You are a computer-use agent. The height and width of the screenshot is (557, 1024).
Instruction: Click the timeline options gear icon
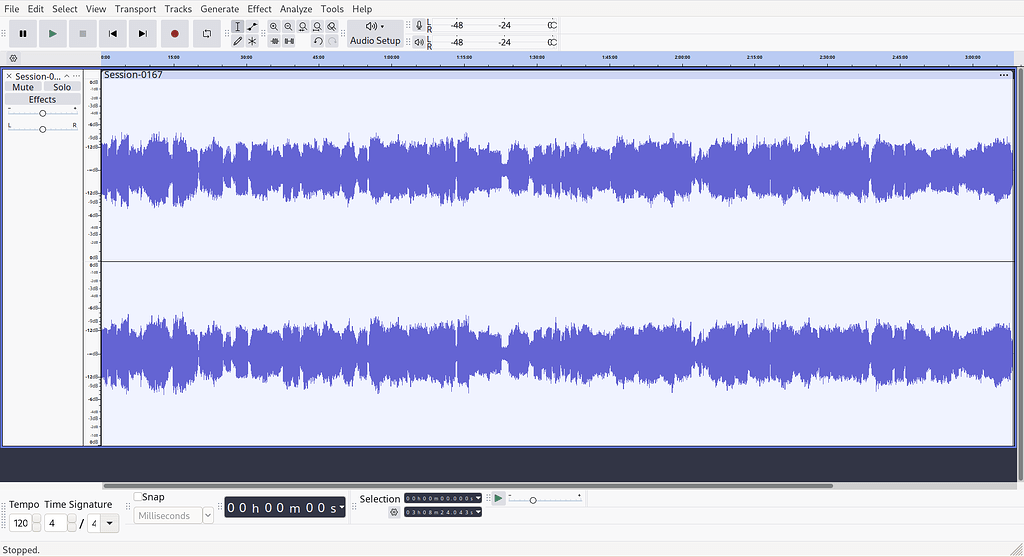pyautogui.click(x=13, y=58)
